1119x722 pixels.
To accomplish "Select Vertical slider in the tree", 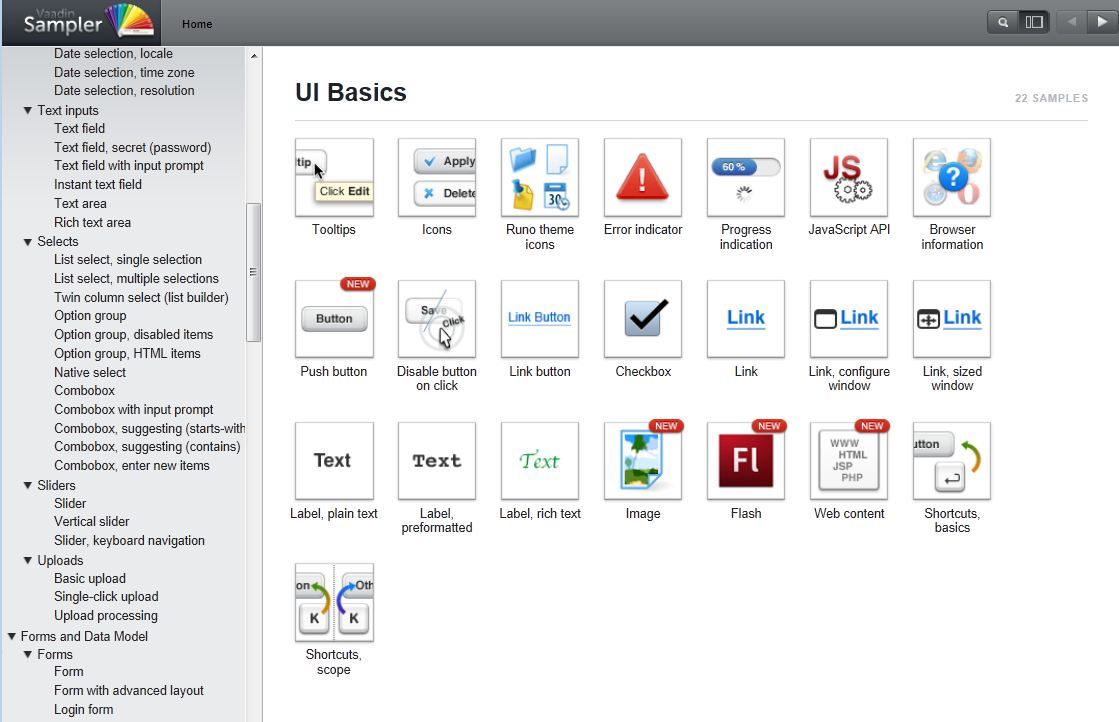I will [91, 522].
